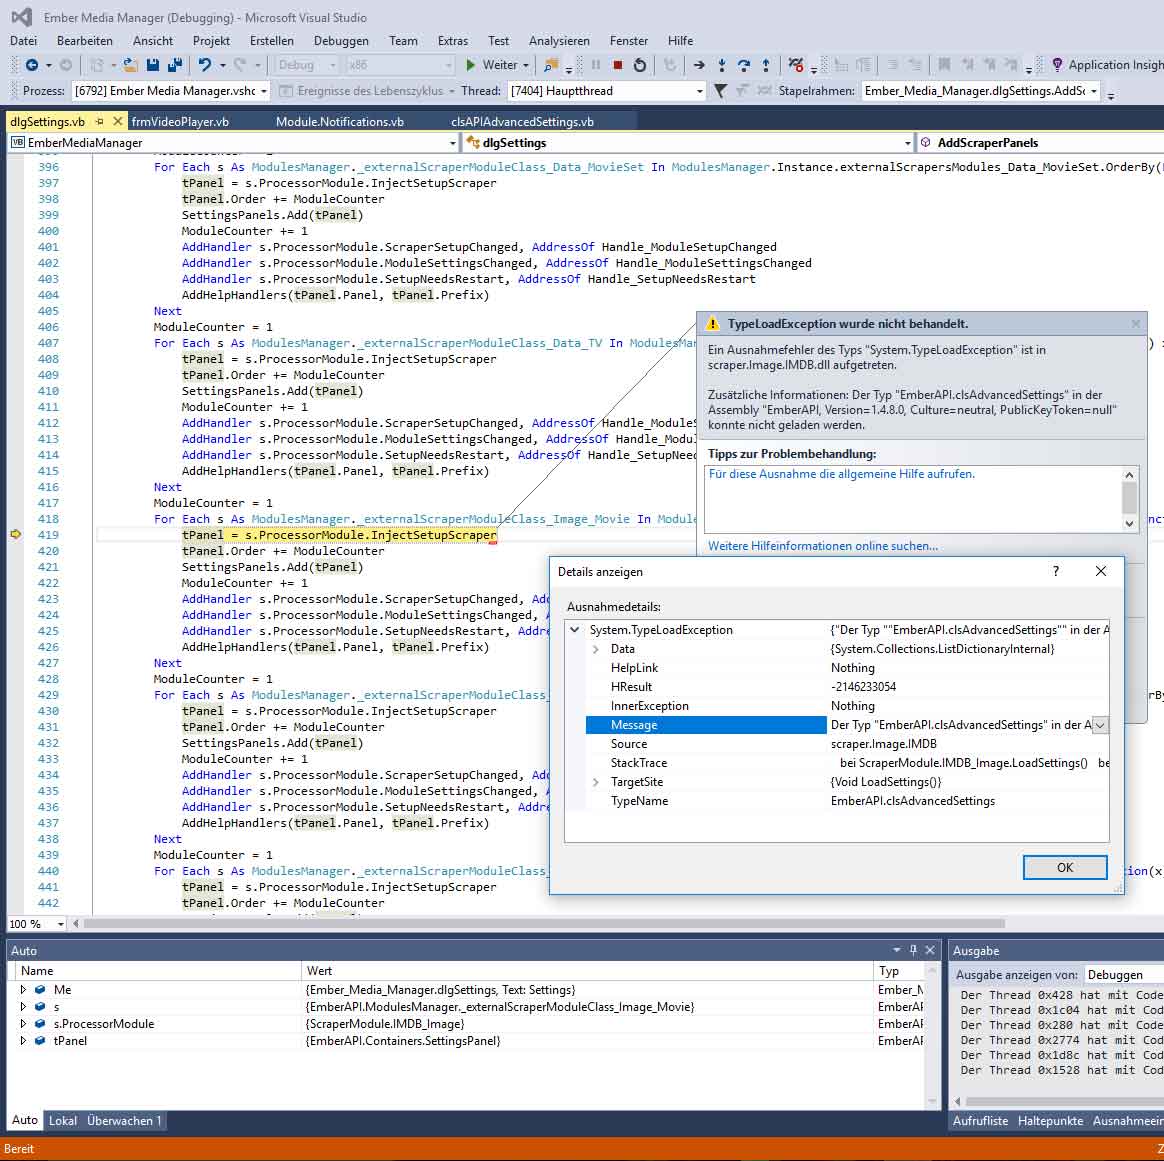
Task: Switch to the Module.Notifications.vb tab
Action: pos(340,122)
